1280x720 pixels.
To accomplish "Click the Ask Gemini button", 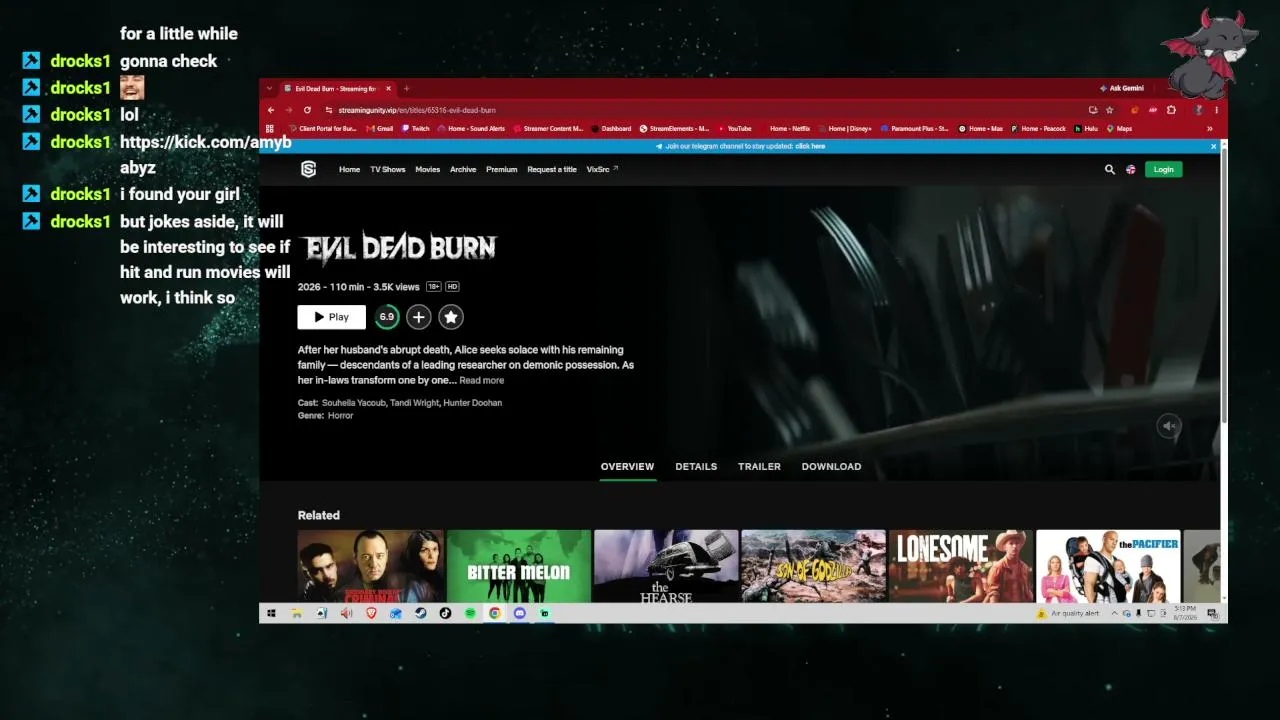I will coord(1120,88).
